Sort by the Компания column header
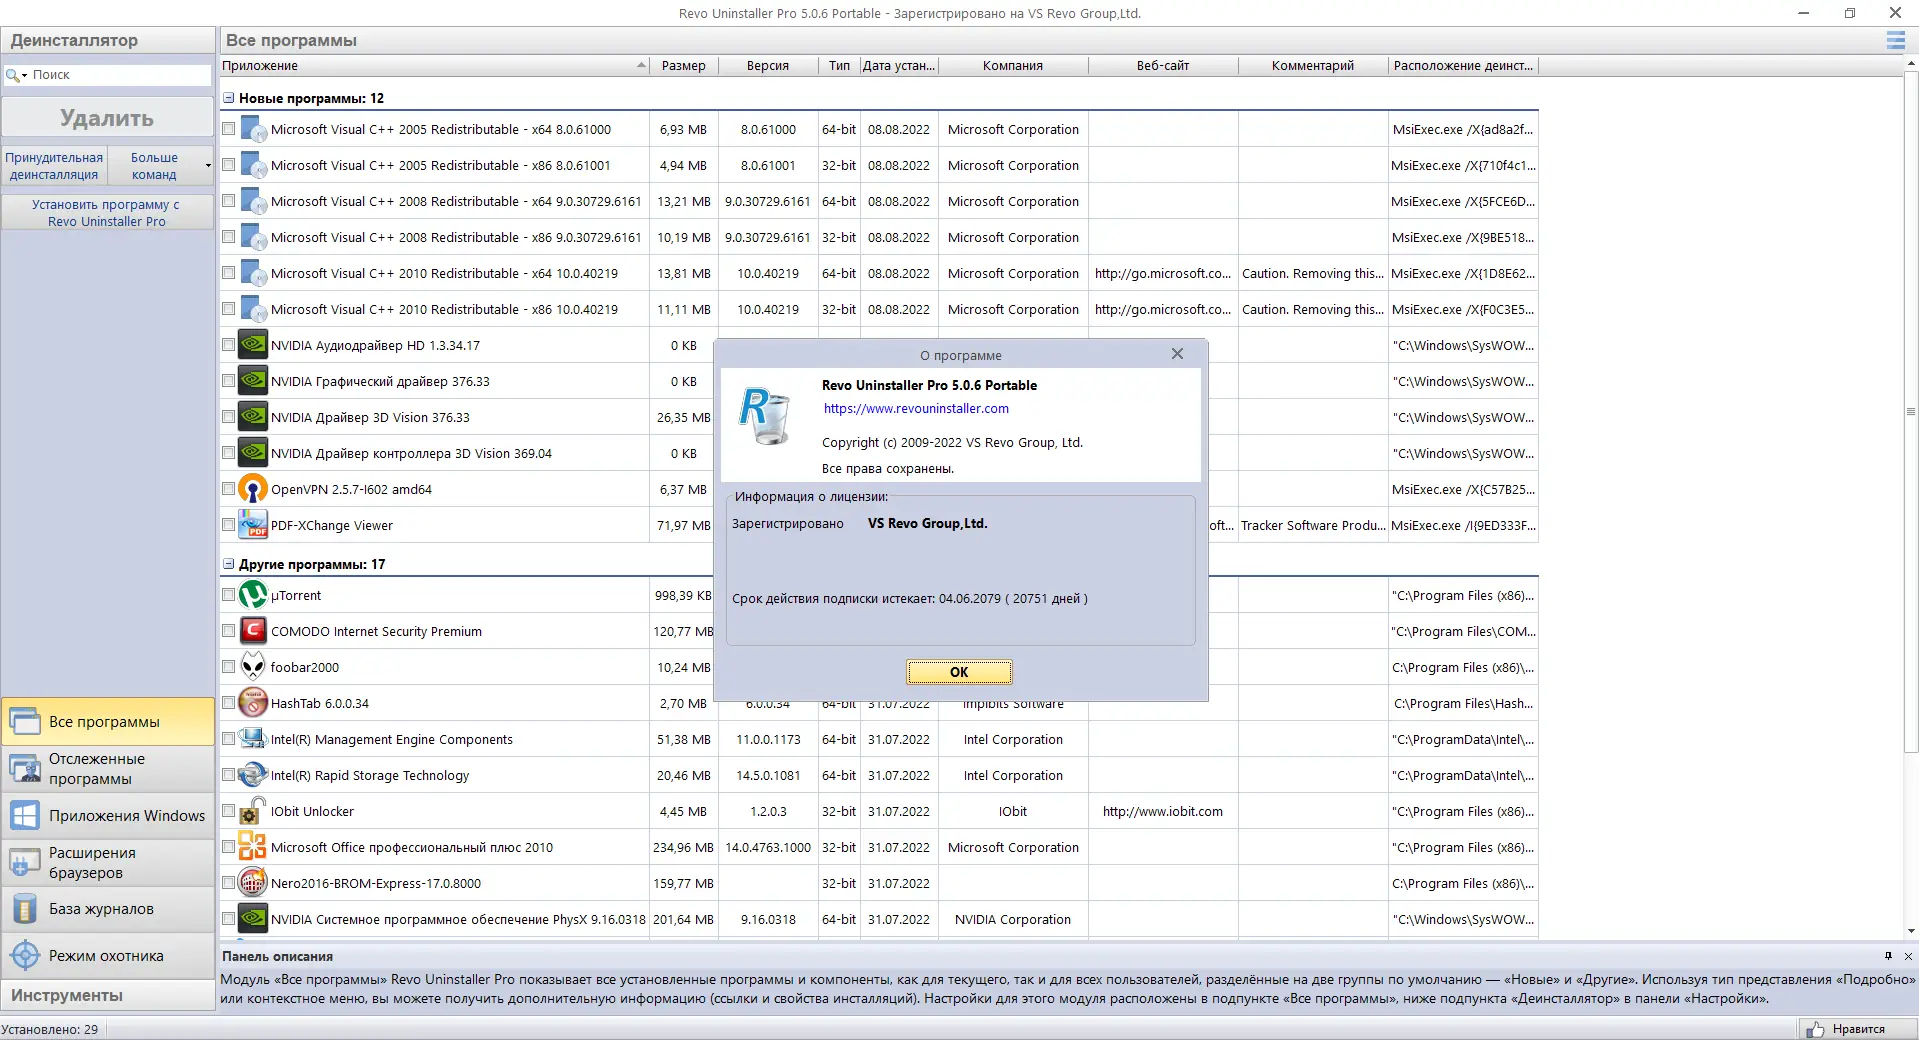This screenshot has height=1040, width=1919. pyautogui.click(x=1013, y=66)
